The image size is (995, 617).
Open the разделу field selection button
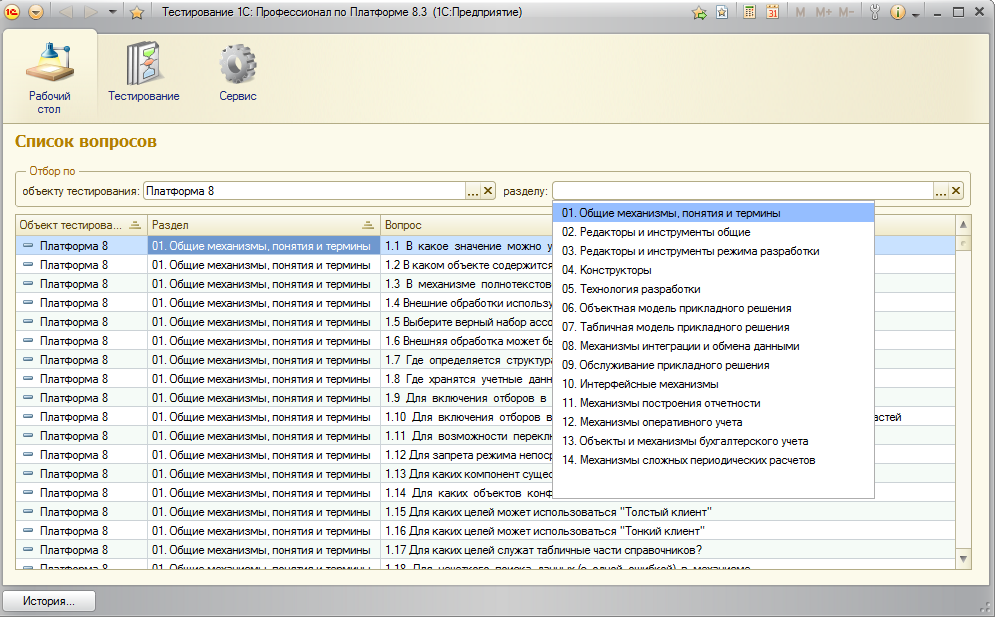pos(940,191)
